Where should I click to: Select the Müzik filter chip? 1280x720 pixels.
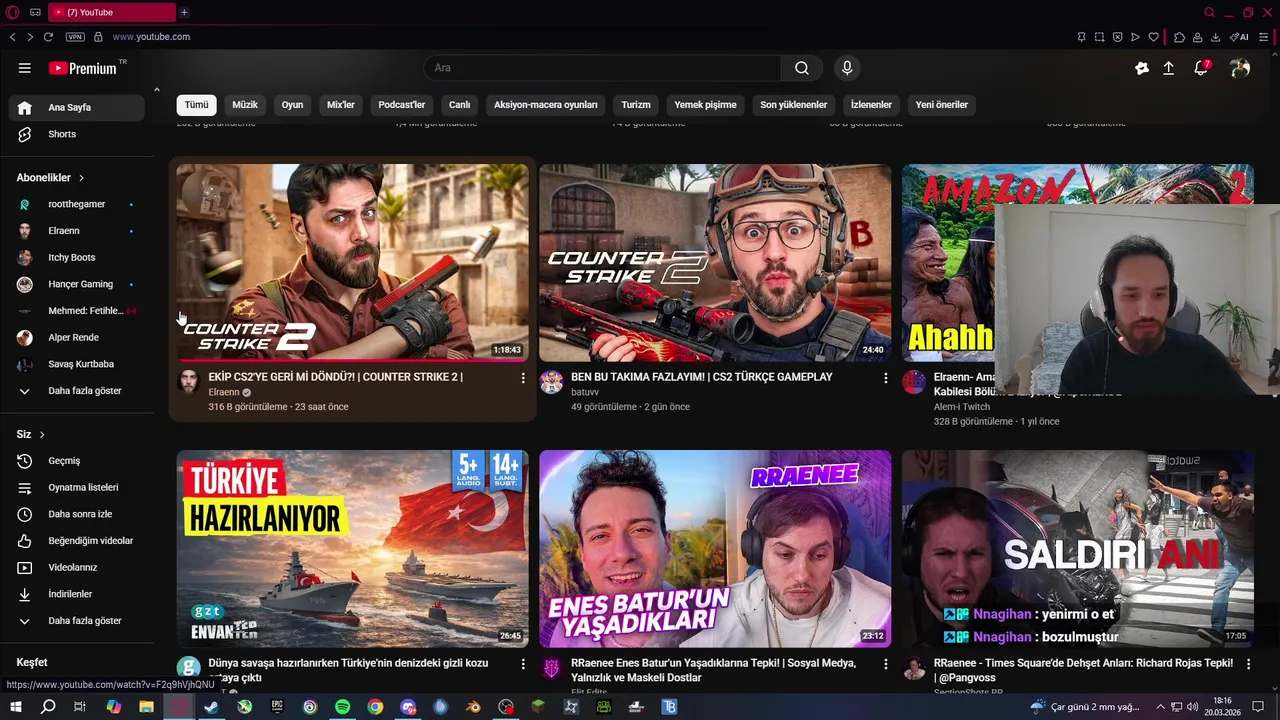245,105
